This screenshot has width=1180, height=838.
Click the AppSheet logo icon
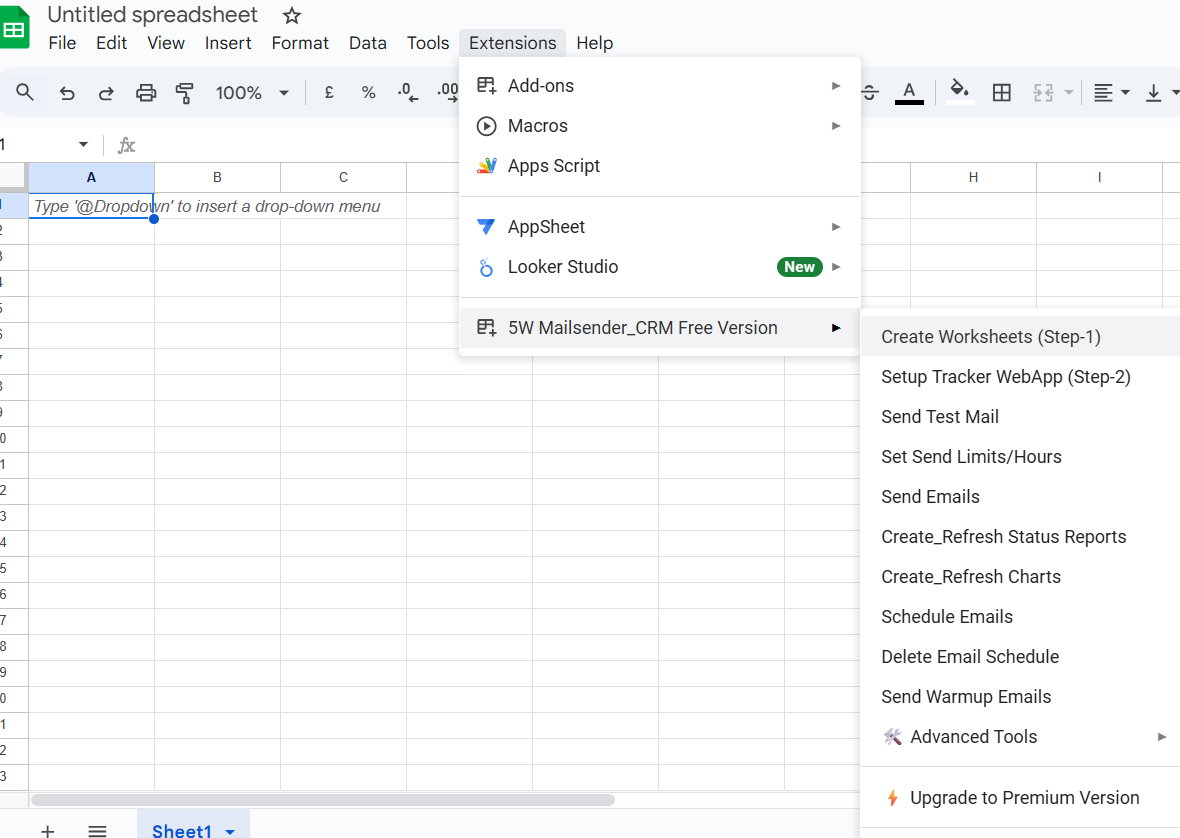click(486, 226)
